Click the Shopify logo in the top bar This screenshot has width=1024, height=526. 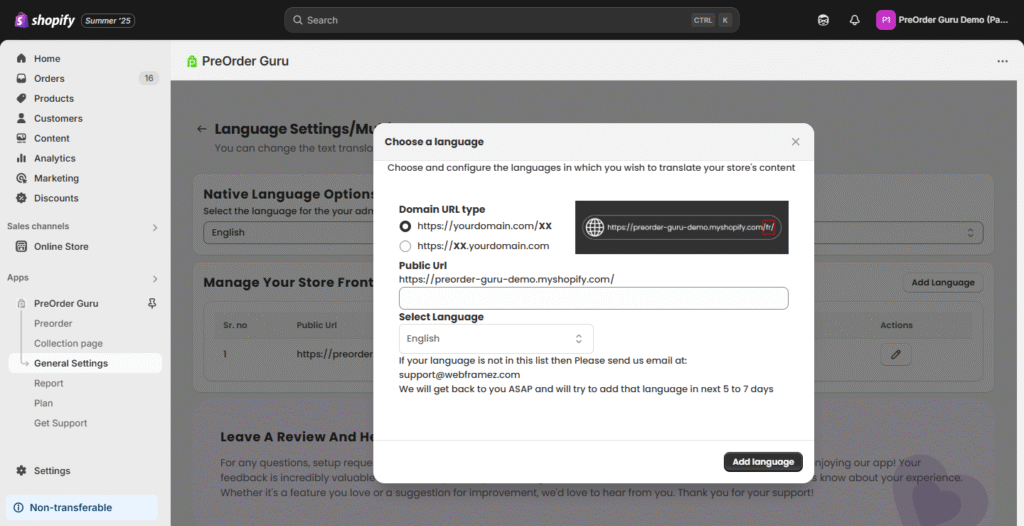[45, 20]
